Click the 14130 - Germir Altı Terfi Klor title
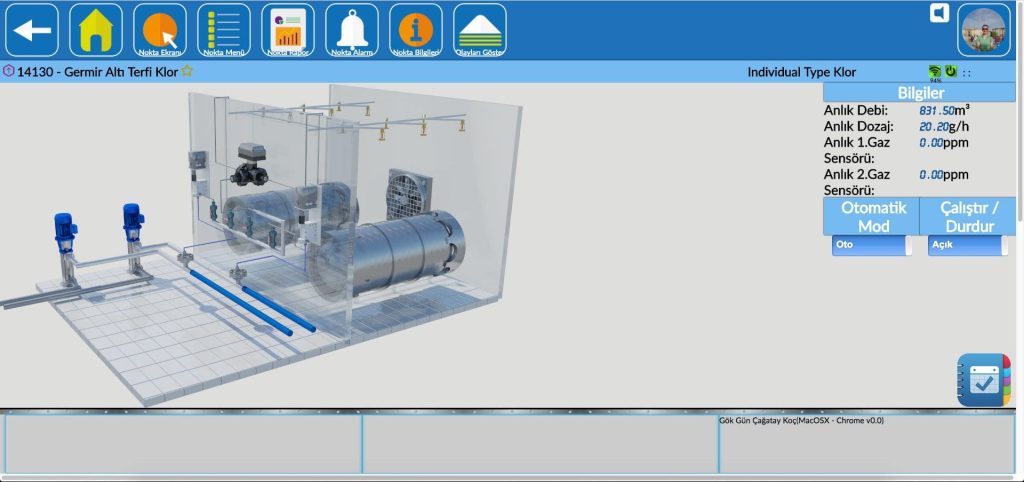Viewport: 1024px width, 482px height. coord(97,72)
